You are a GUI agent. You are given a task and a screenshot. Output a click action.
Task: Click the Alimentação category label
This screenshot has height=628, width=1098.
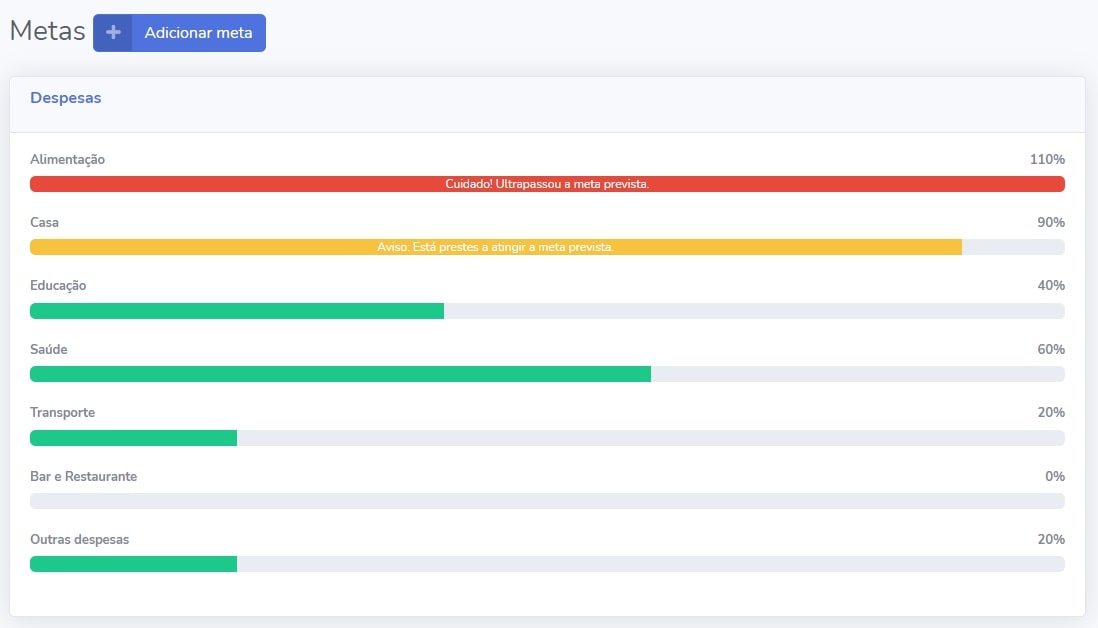click(67, 160)
